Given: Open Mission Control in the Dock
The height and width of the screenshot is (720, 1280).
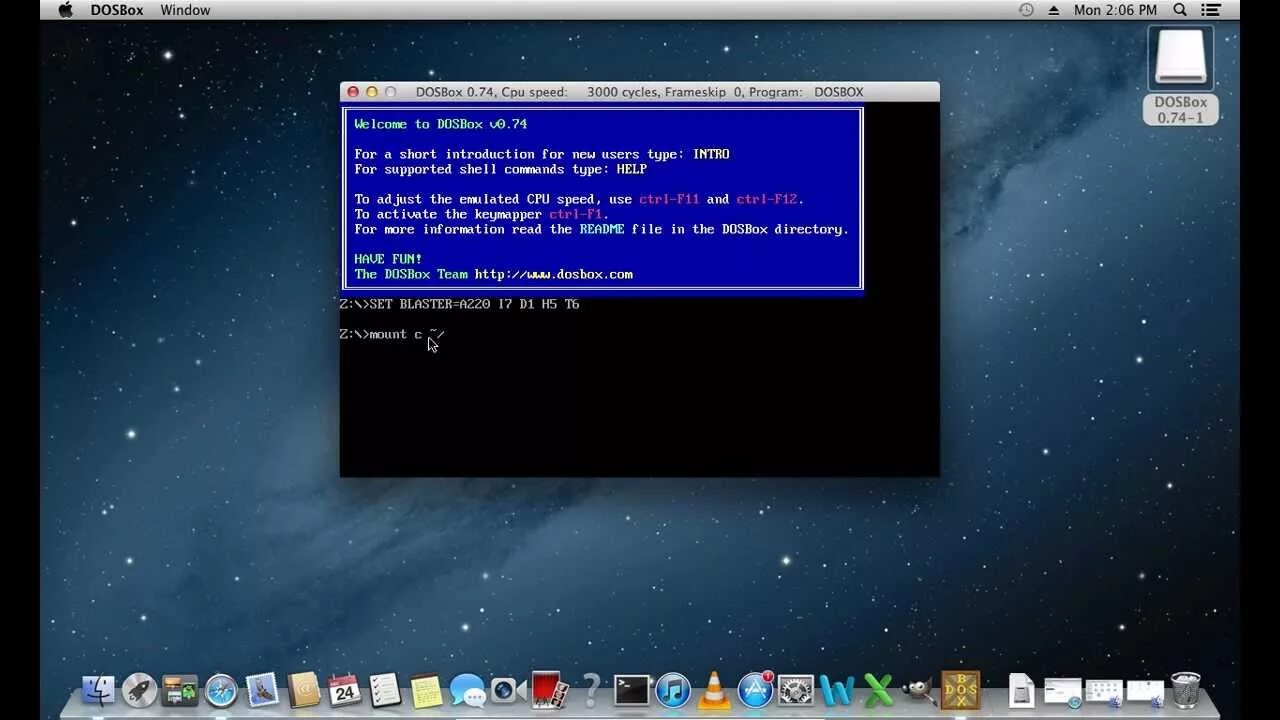Looking at the screenshot, I should (180, 690).
